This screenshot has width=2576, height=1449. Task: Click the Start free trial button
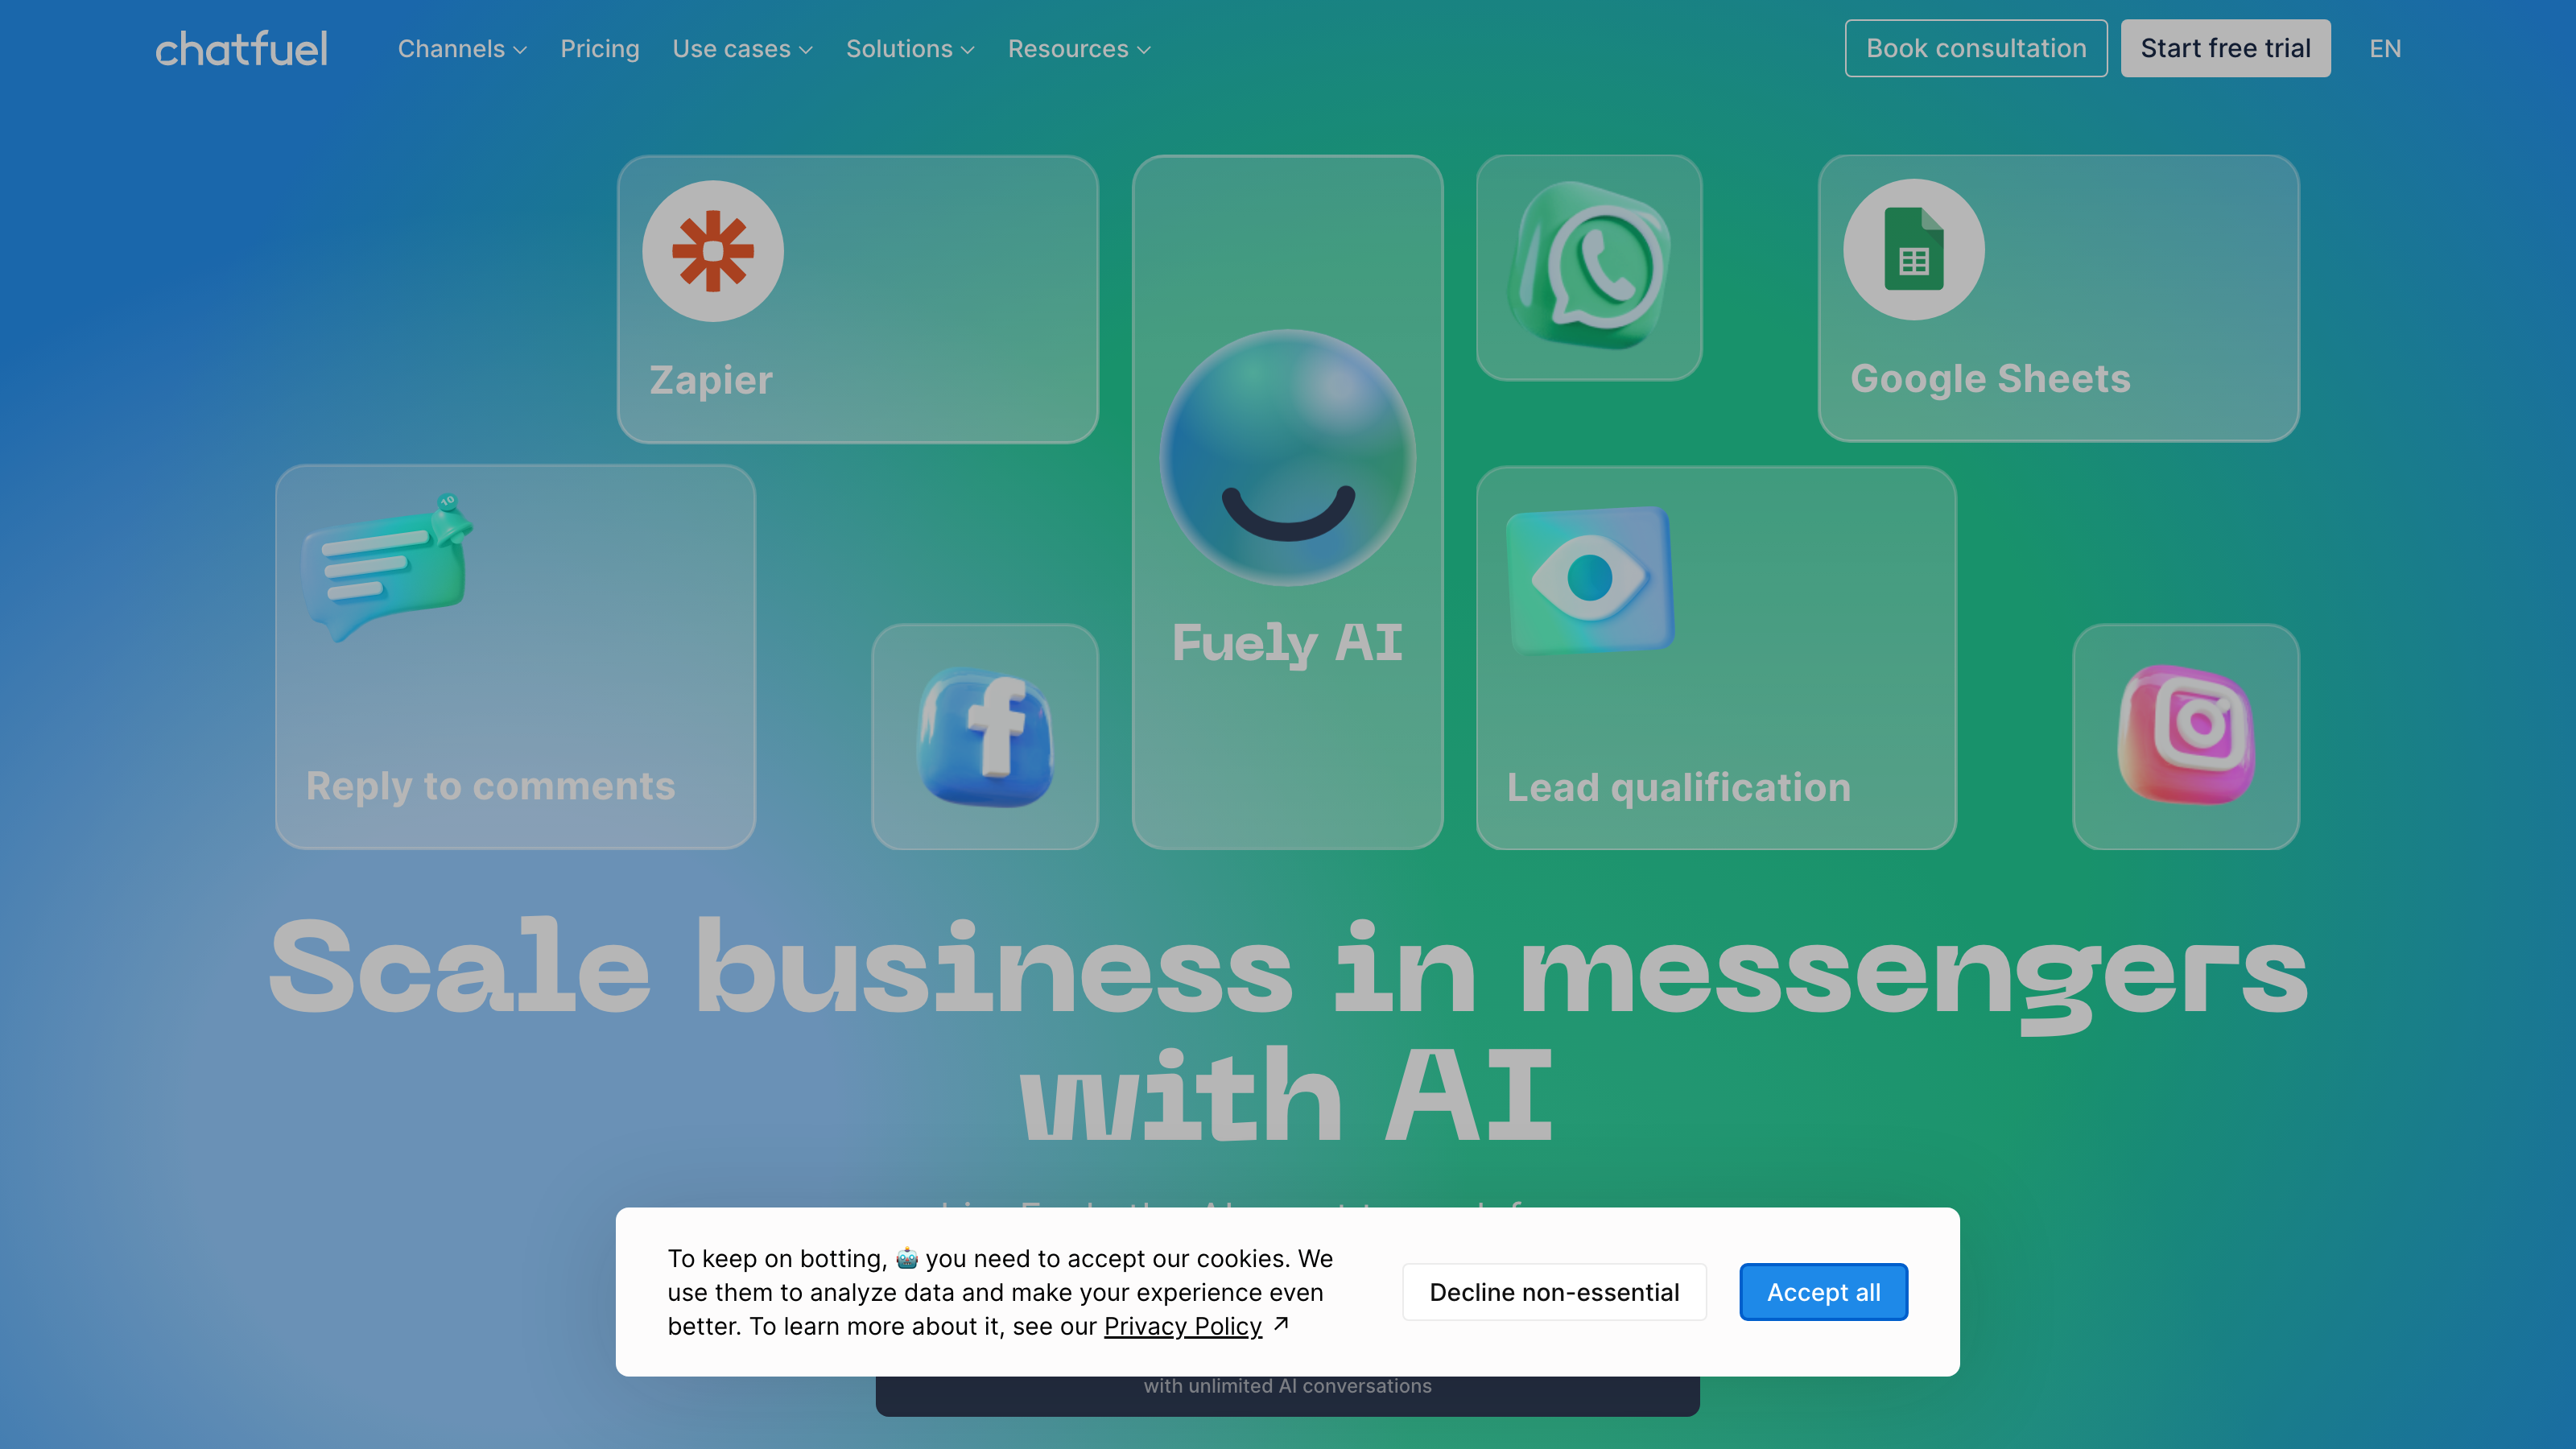(x=2226, y=47)
